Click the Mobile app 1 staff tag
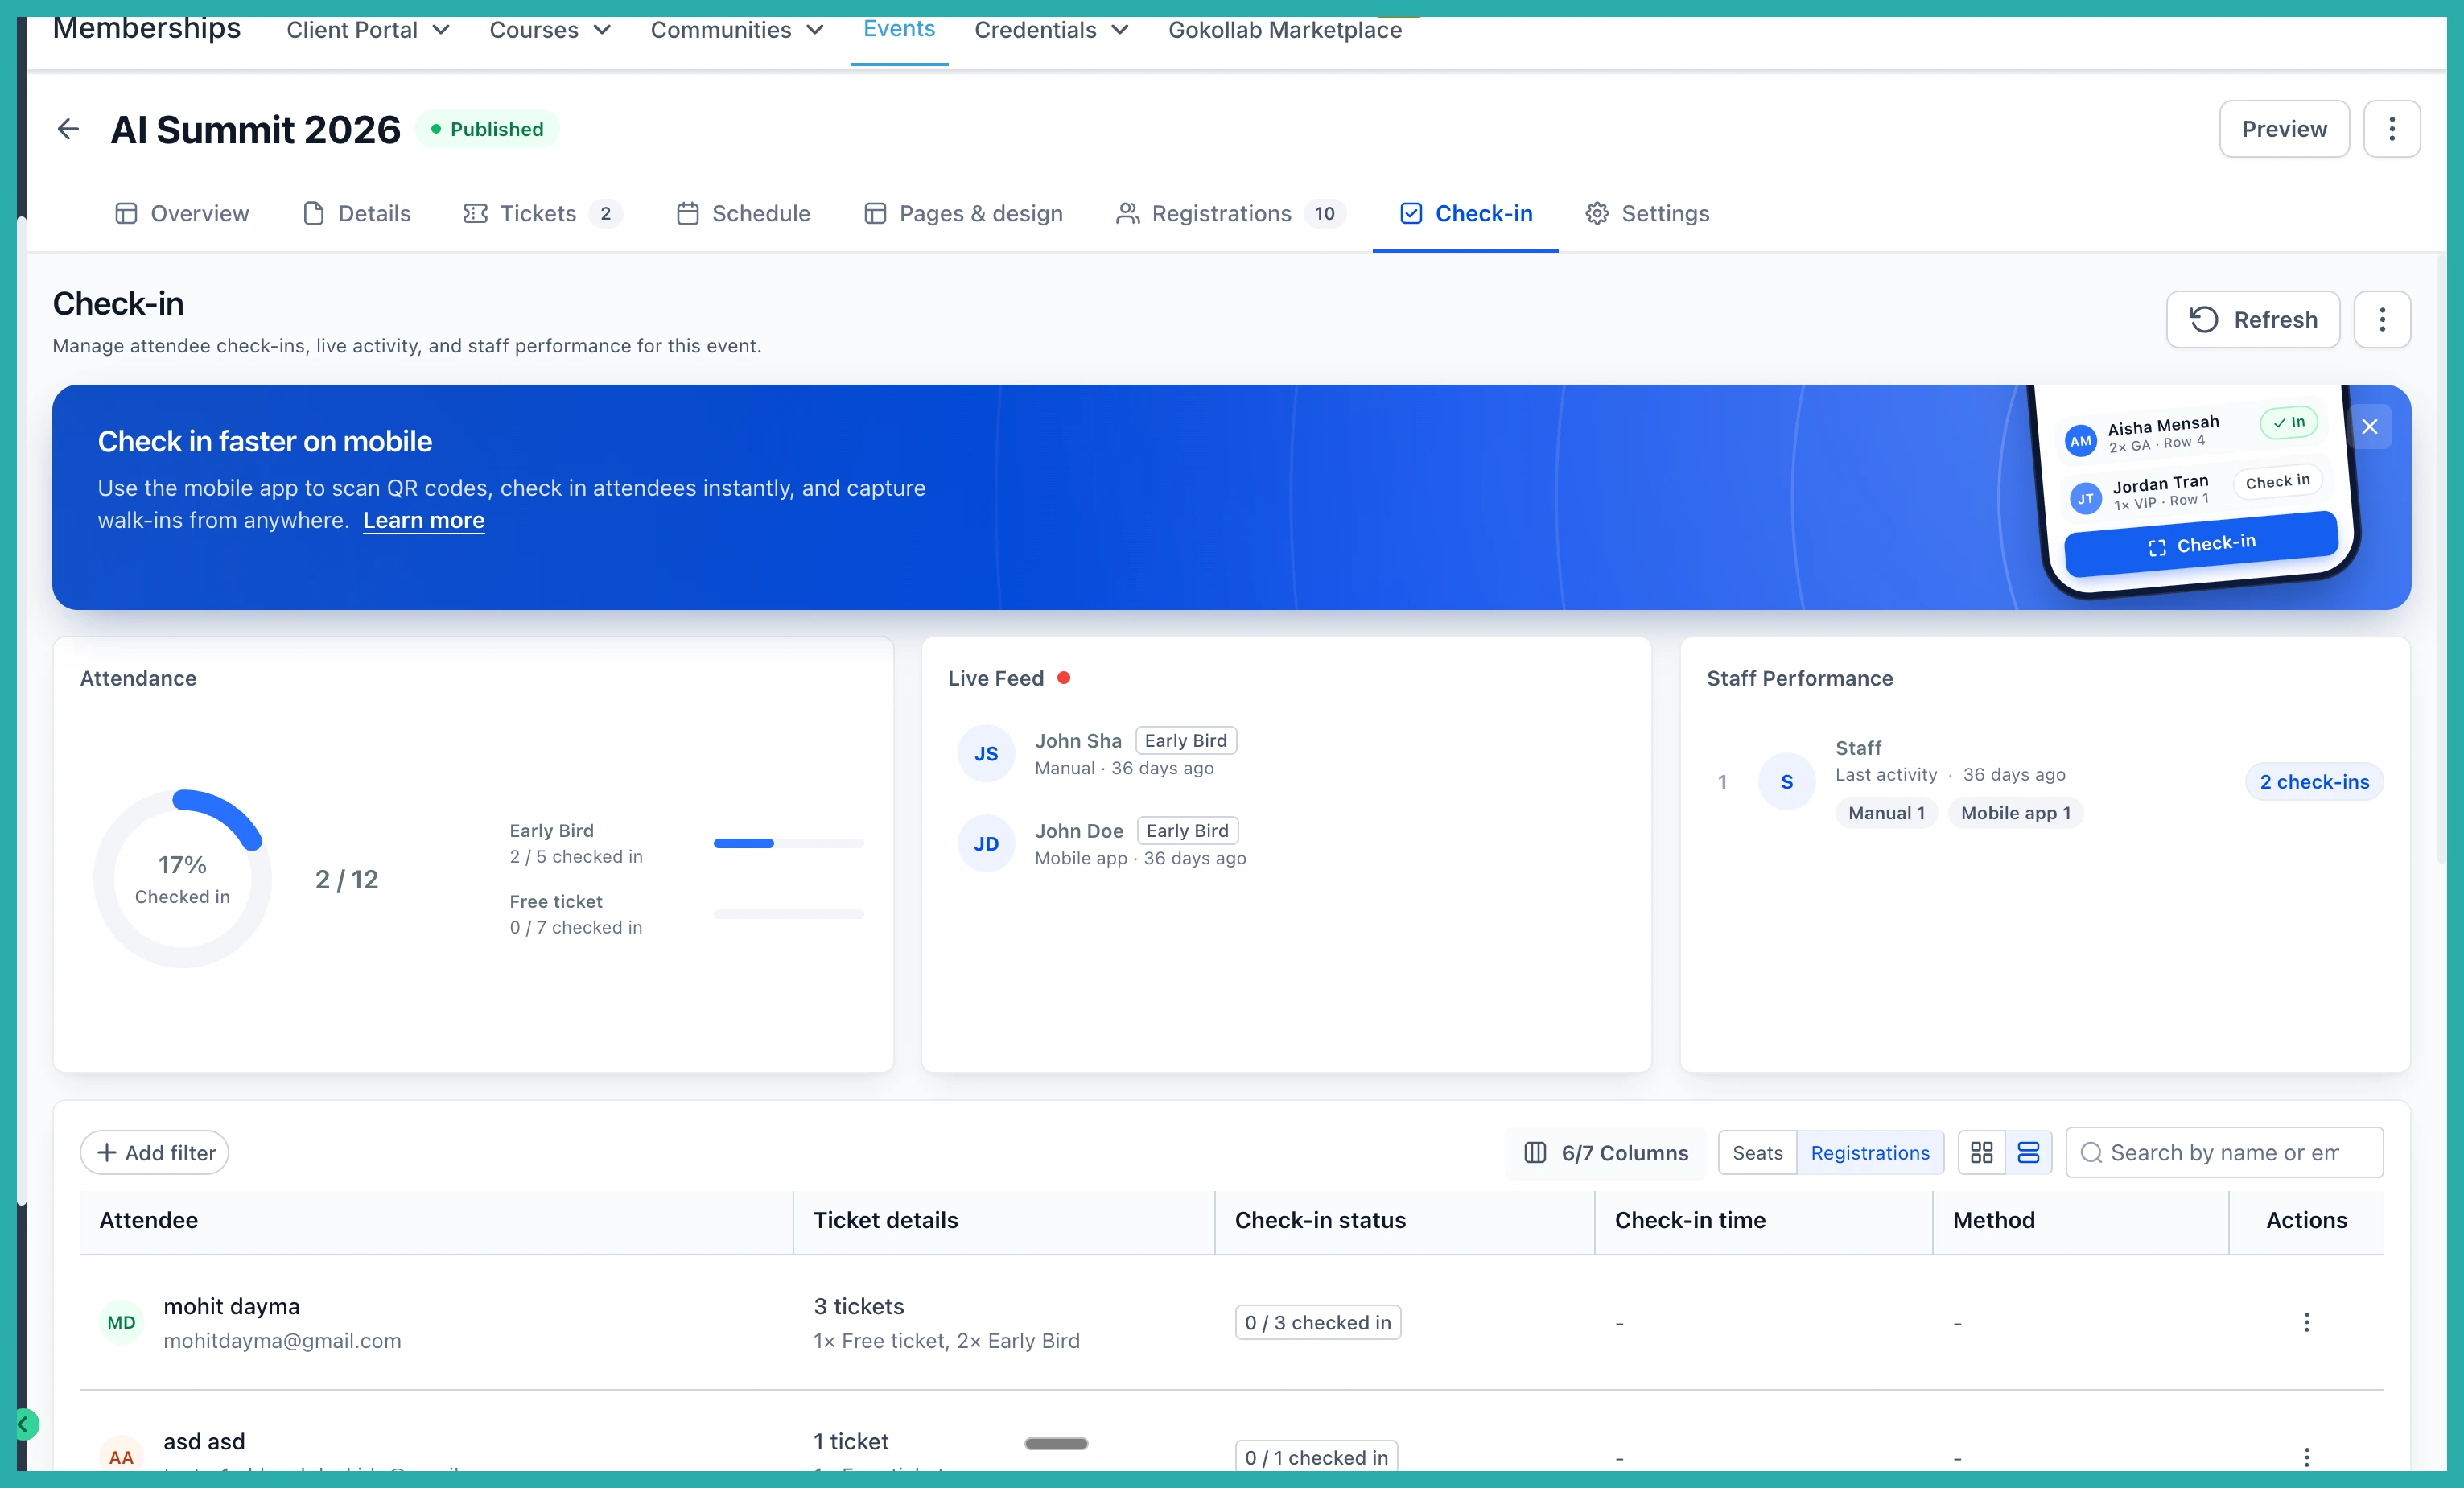 [x=2015, y=813]
